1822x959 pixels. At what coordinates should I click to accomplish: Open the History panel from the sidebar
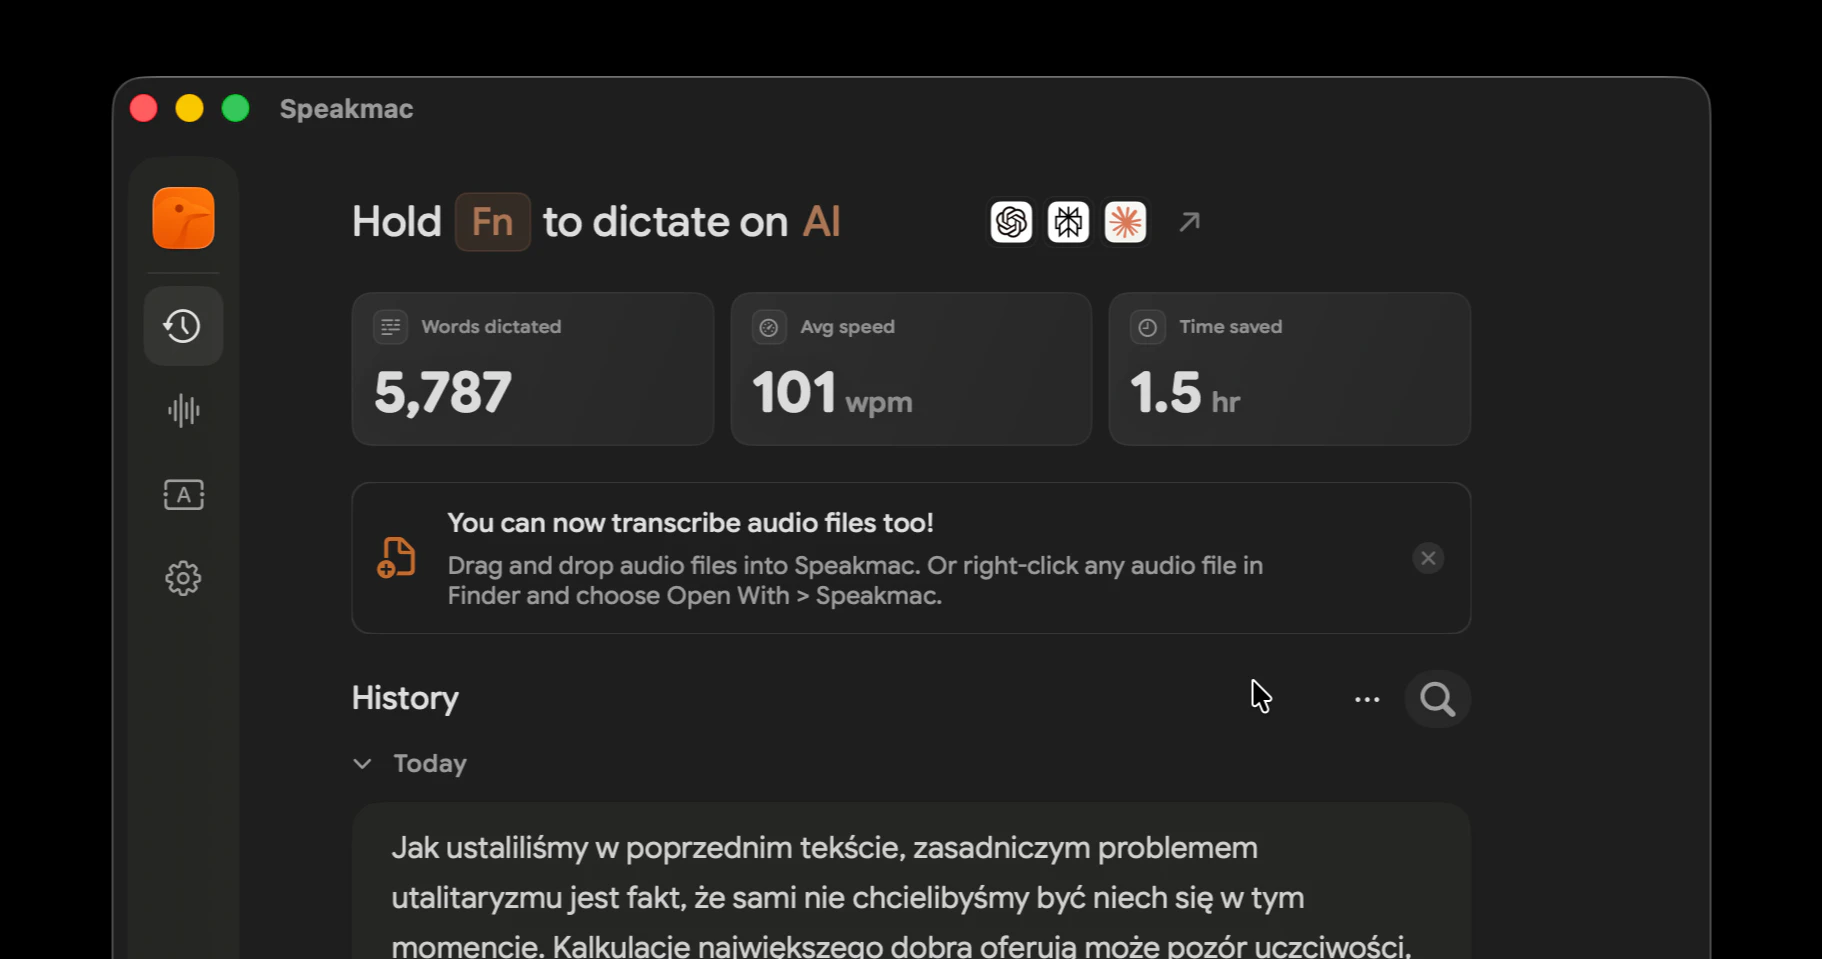(x=183, y=325)
